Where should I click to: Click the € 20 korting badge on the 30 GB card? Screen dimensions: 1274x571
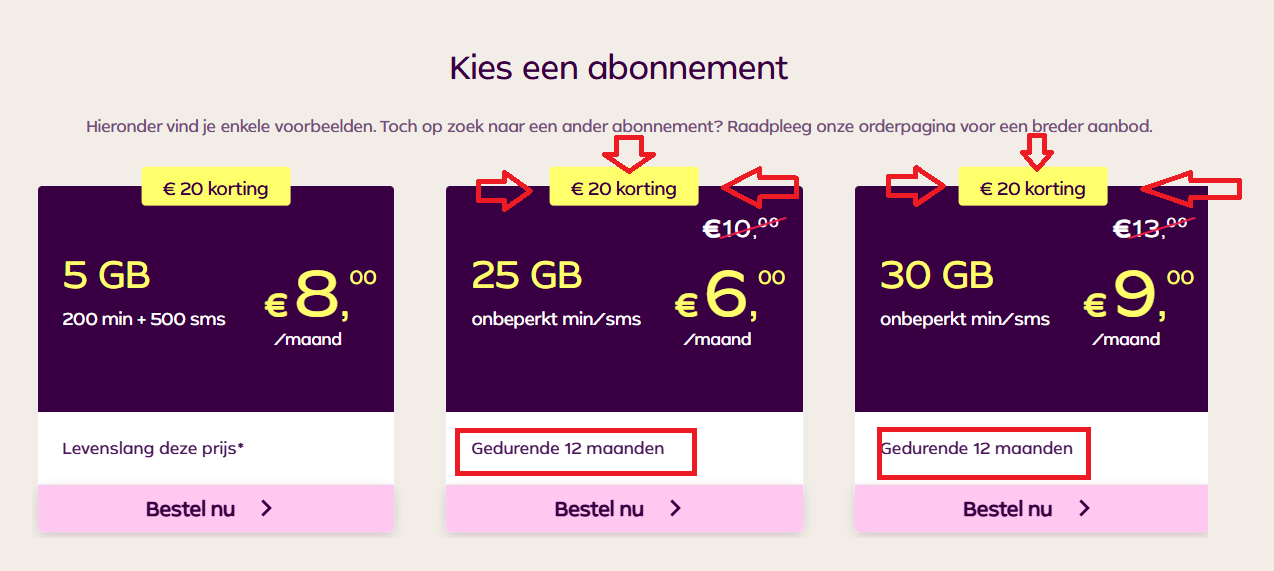point(1033,188)
